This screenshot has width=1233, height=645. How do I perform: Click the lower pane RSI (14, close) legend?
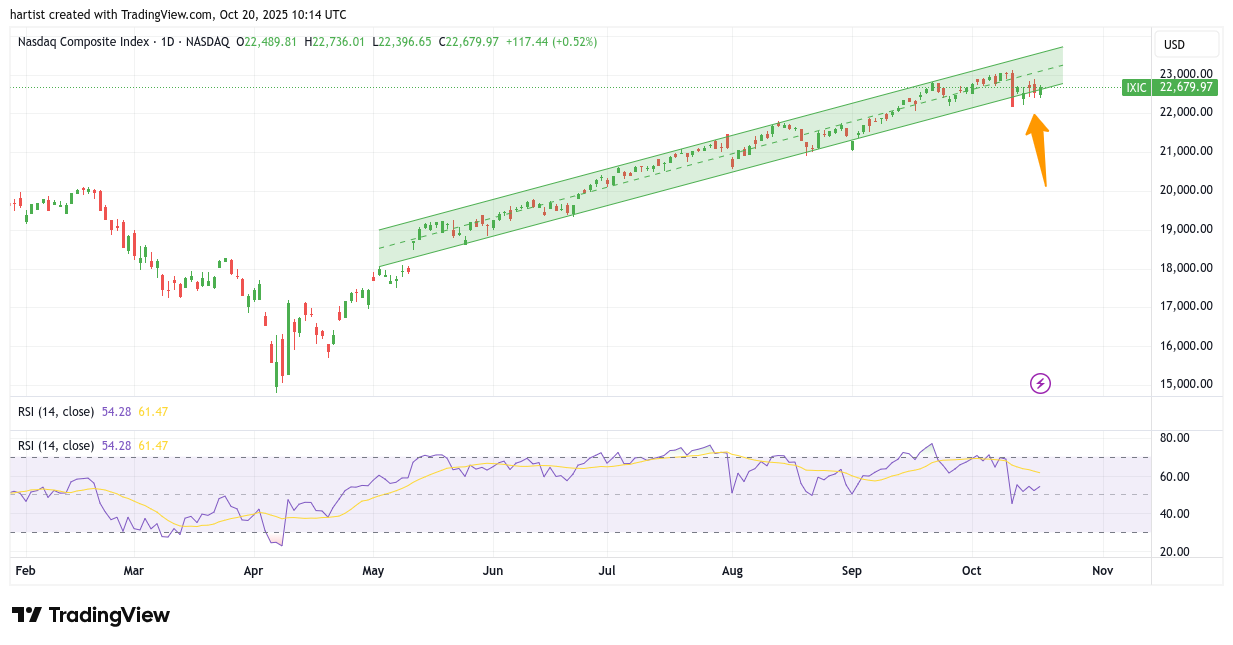(56, 445)
